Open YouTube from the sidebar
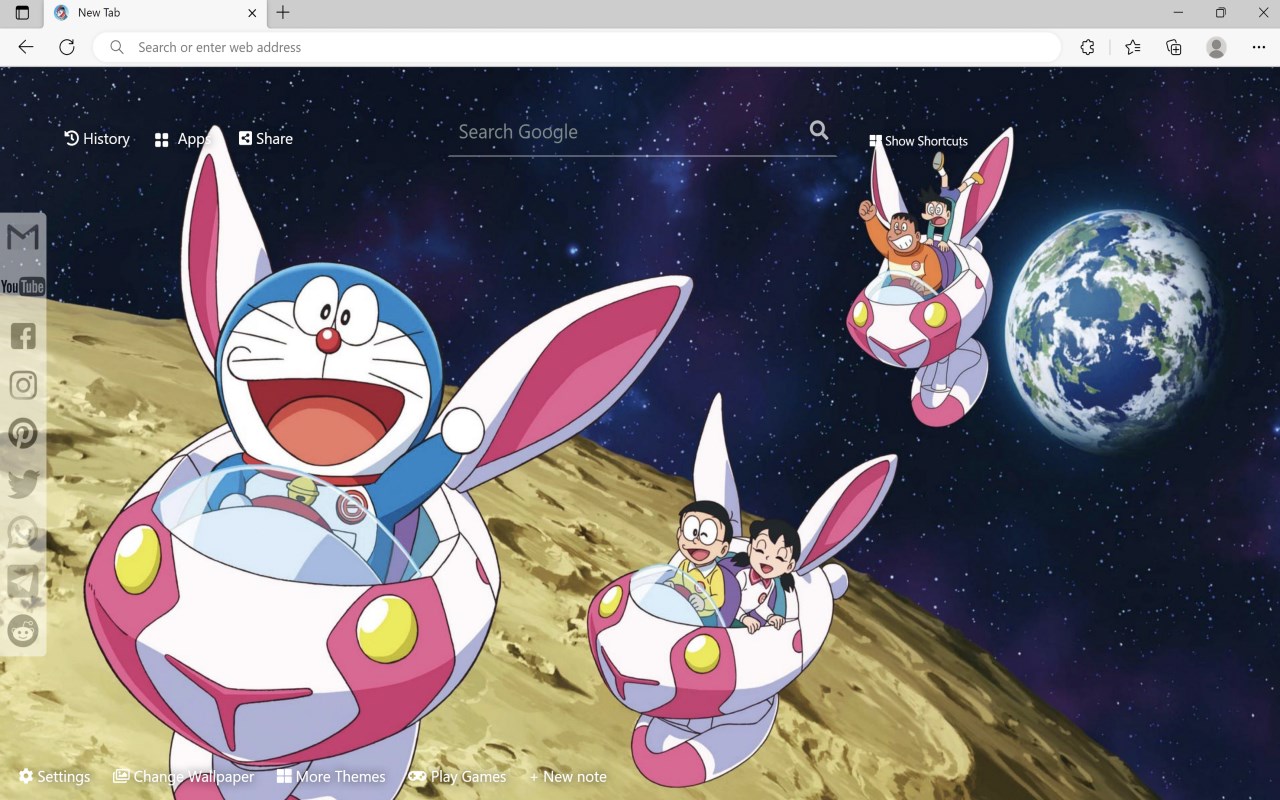This screenshot has height=800, width=1280. pyautogui.click(x=22, y=287)
